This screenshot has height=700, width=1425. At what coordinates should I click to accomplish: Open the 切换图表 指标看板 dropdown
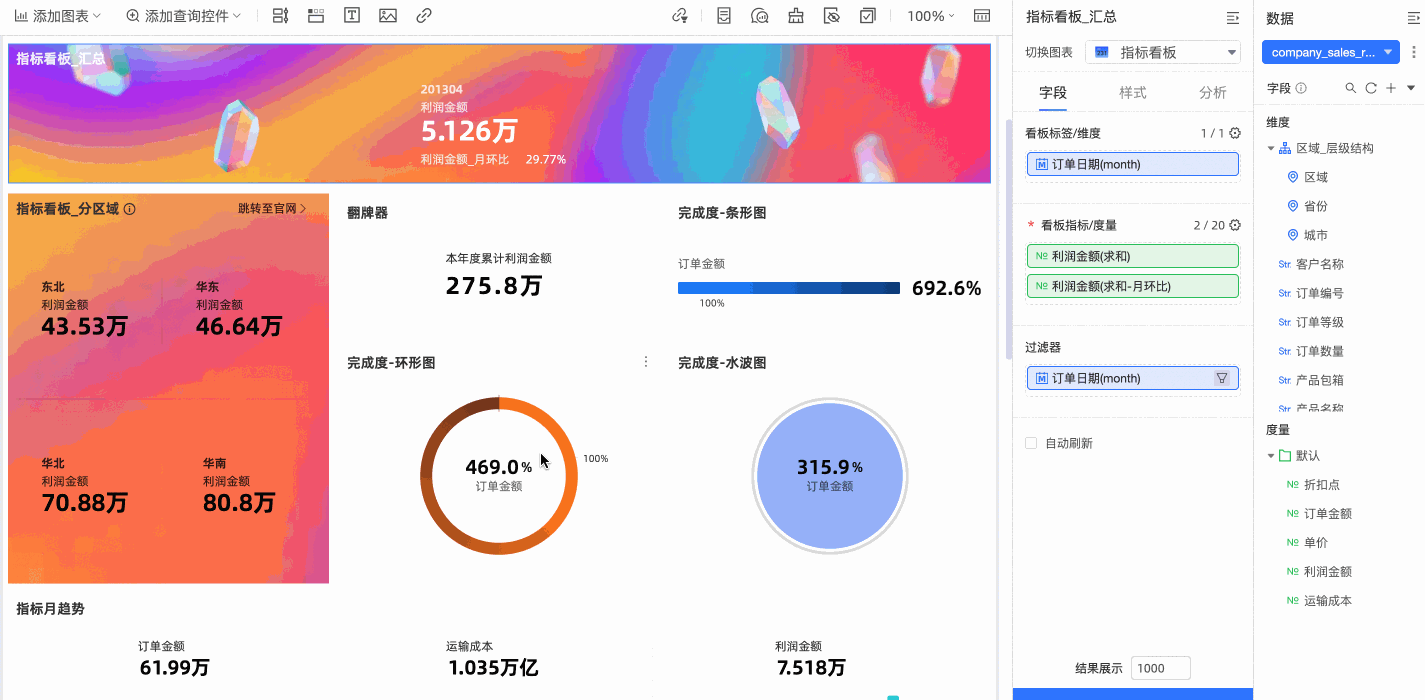coord(1163,52)
